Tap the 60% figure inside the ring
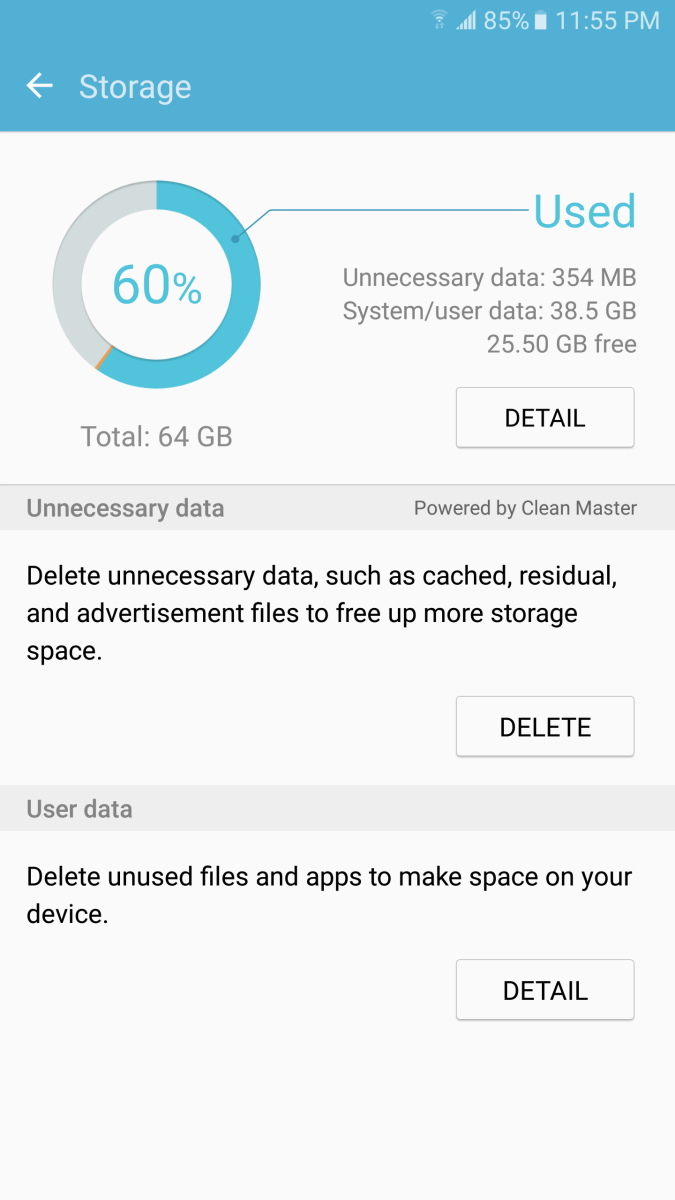 click(157, 285)
